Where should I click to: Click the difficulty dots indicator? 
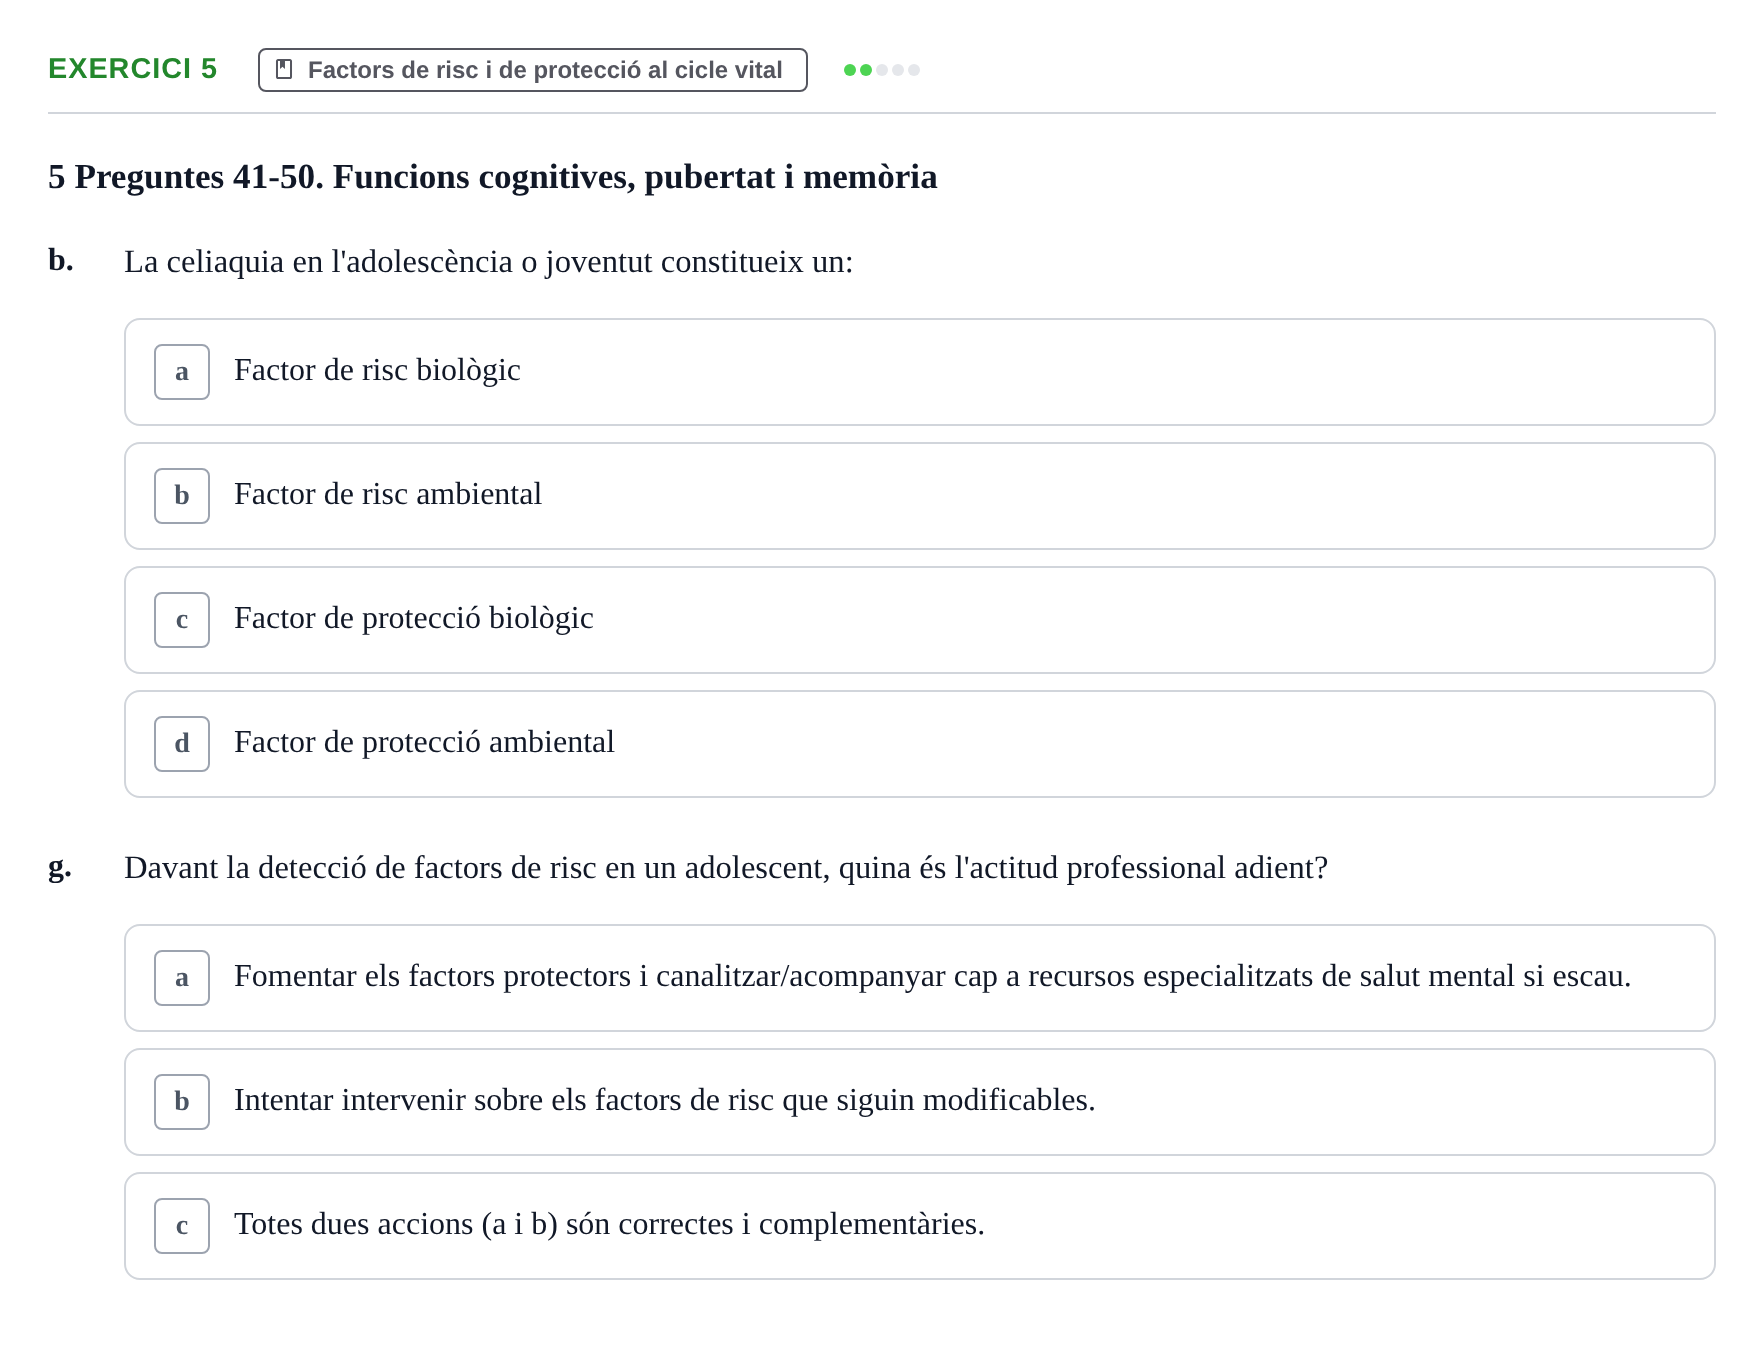[881, 70]
